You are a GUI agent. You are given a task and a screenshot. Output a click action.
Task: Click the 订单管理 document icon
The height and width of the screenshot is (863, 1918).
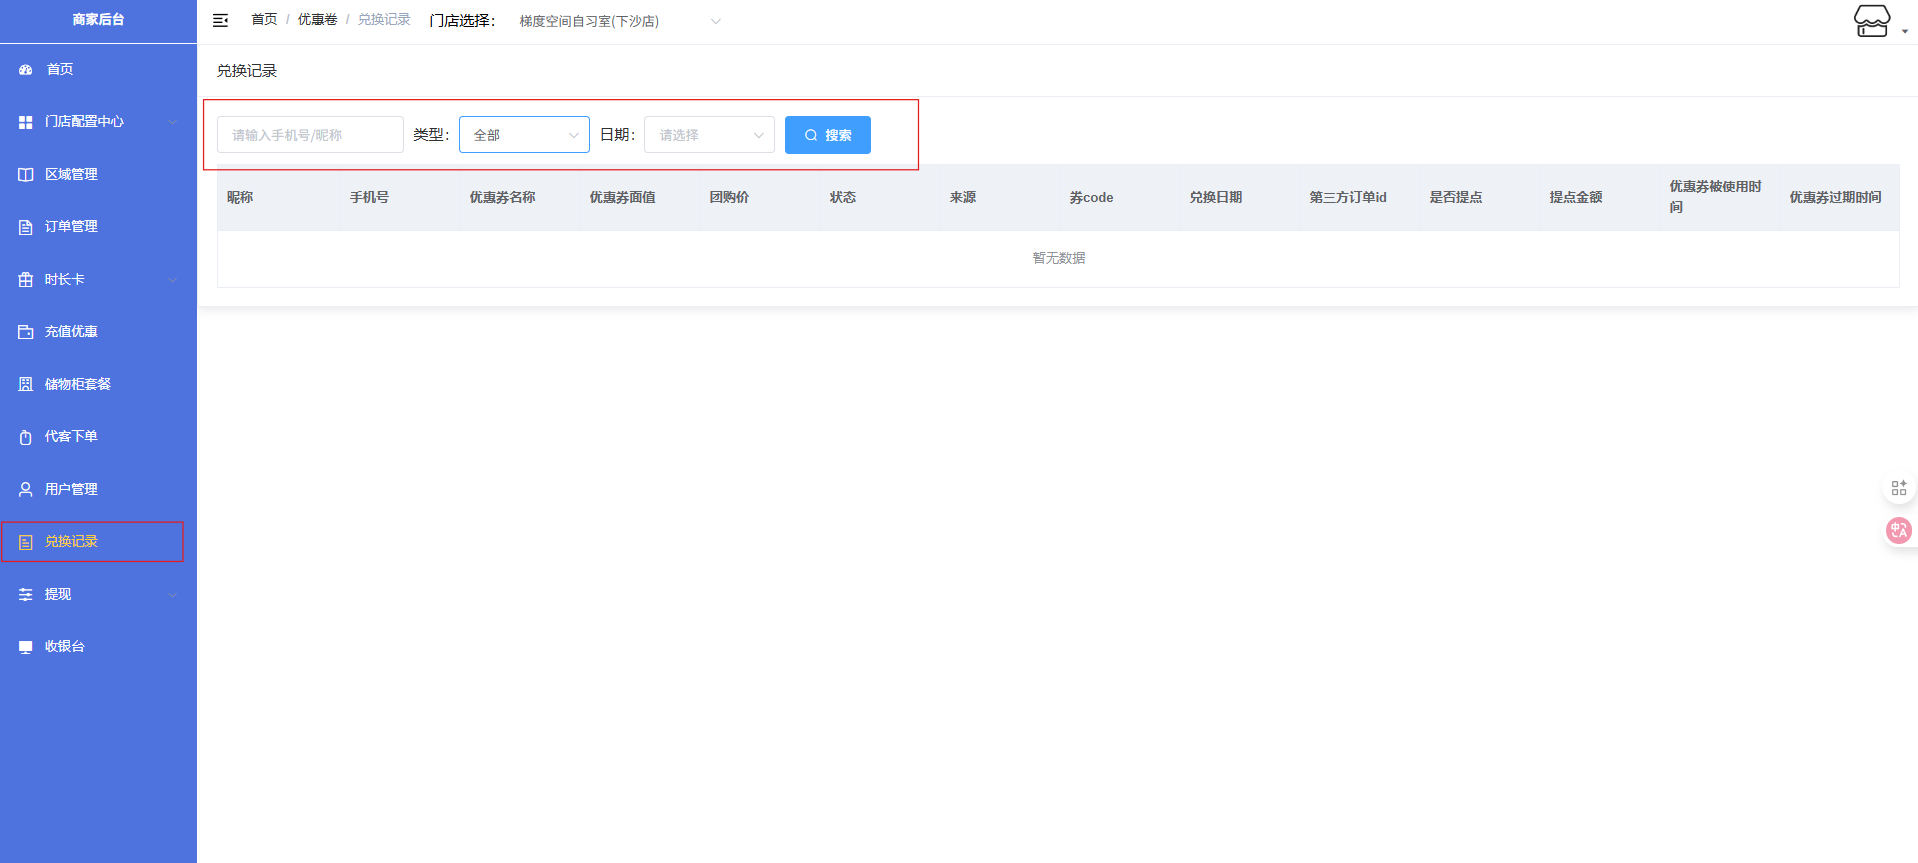tap(26, 227)
